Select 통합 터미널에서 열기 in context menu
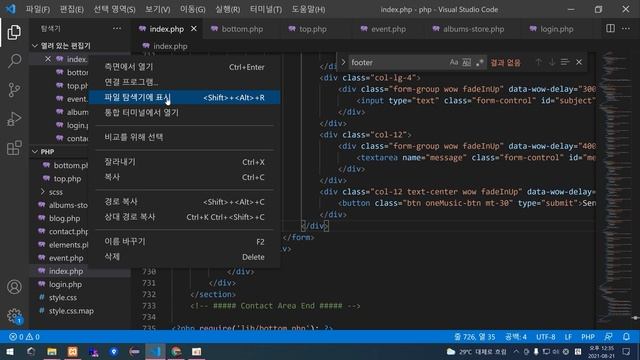 (x=184, y=113)
